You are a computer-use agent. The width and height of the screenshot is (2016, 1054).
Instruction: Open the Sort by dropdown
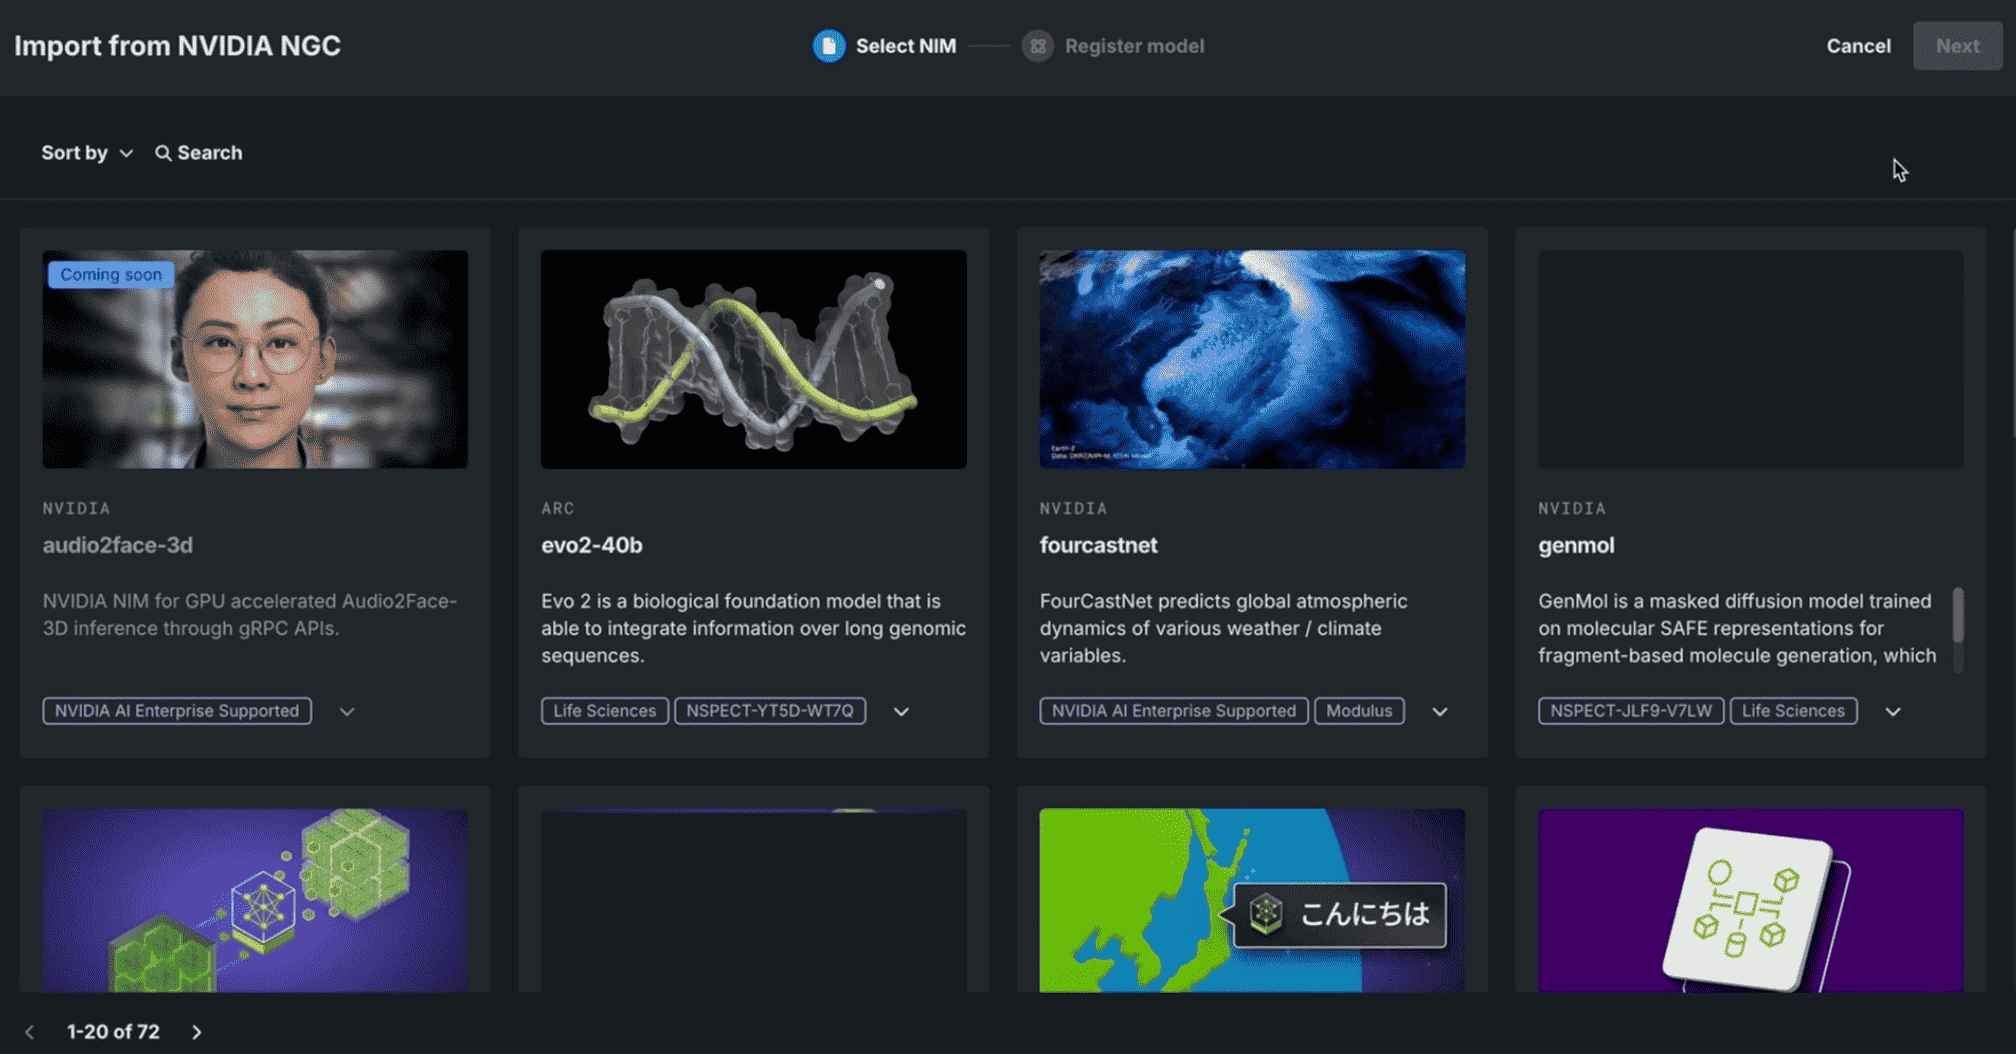point(86,153)
